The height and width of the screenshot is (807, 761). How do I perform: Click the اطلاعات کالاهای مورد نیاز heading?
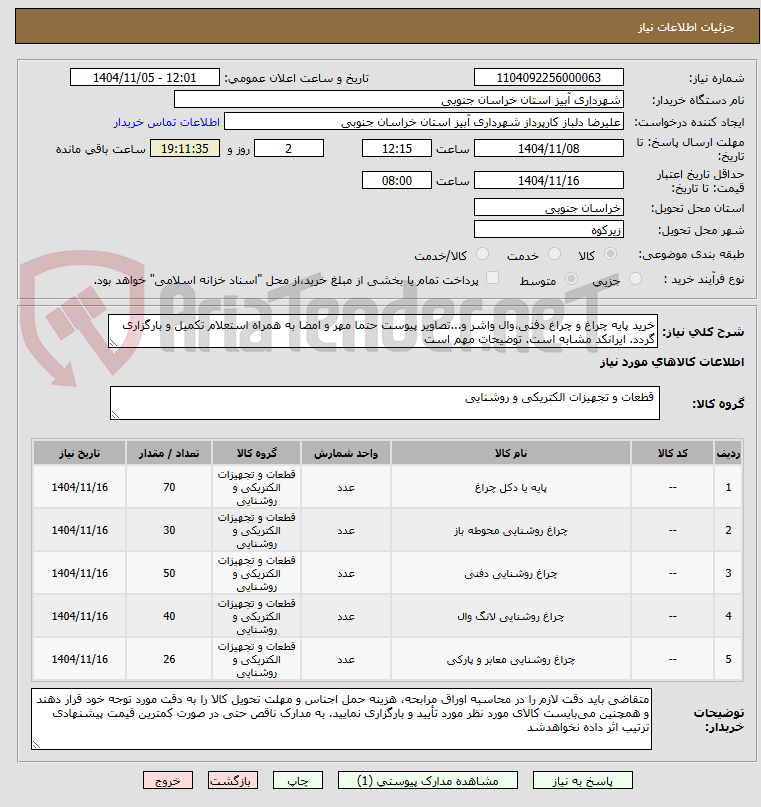(x=672, y=362)
